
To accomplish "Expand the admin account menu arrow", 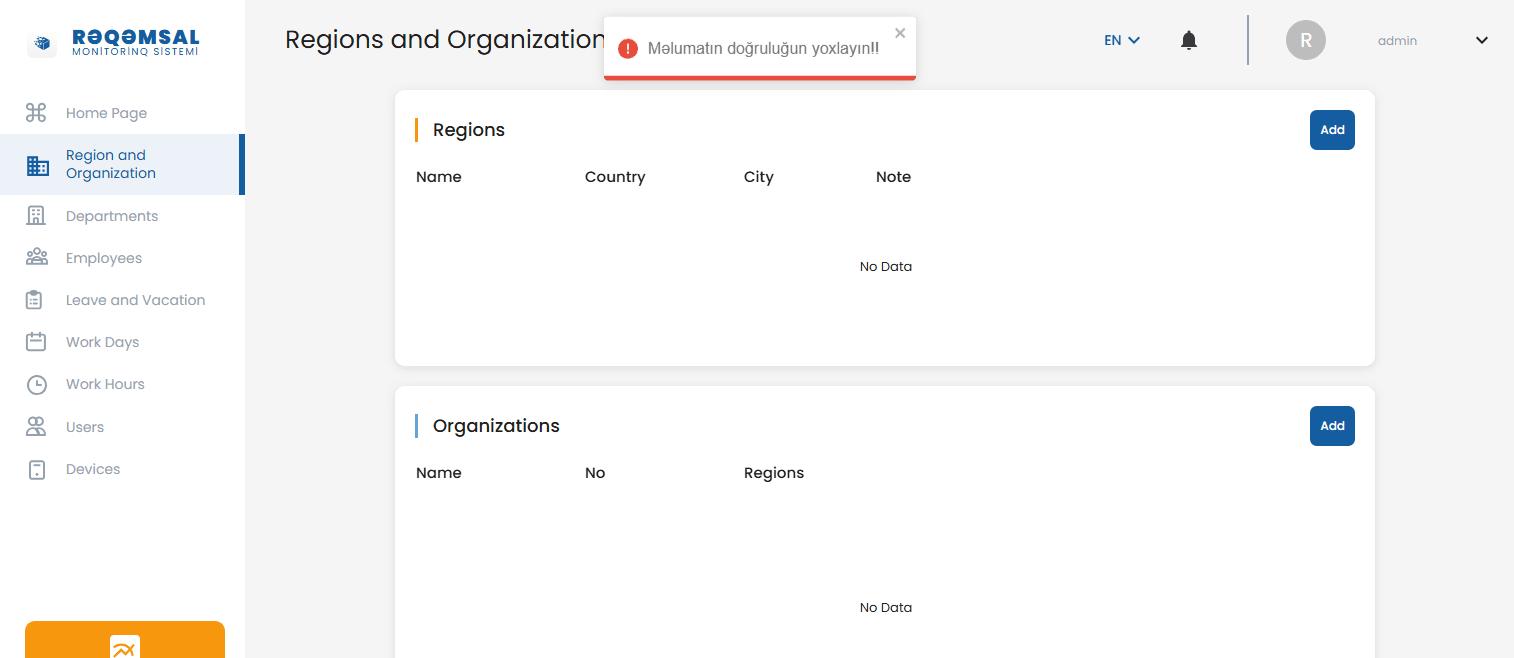I will (x=1481, y=41).
